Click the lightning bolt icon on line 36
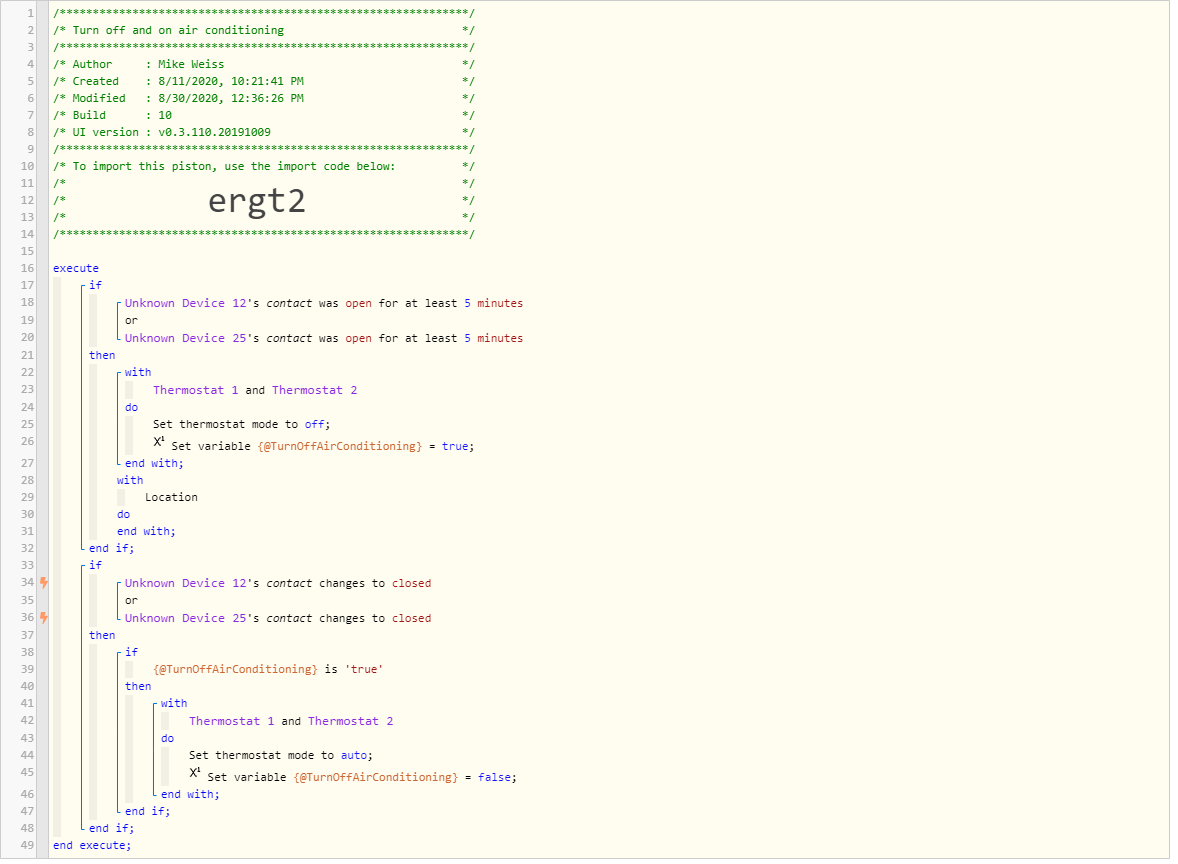This screenshot has width=1178, height=864. click(44, 618)
